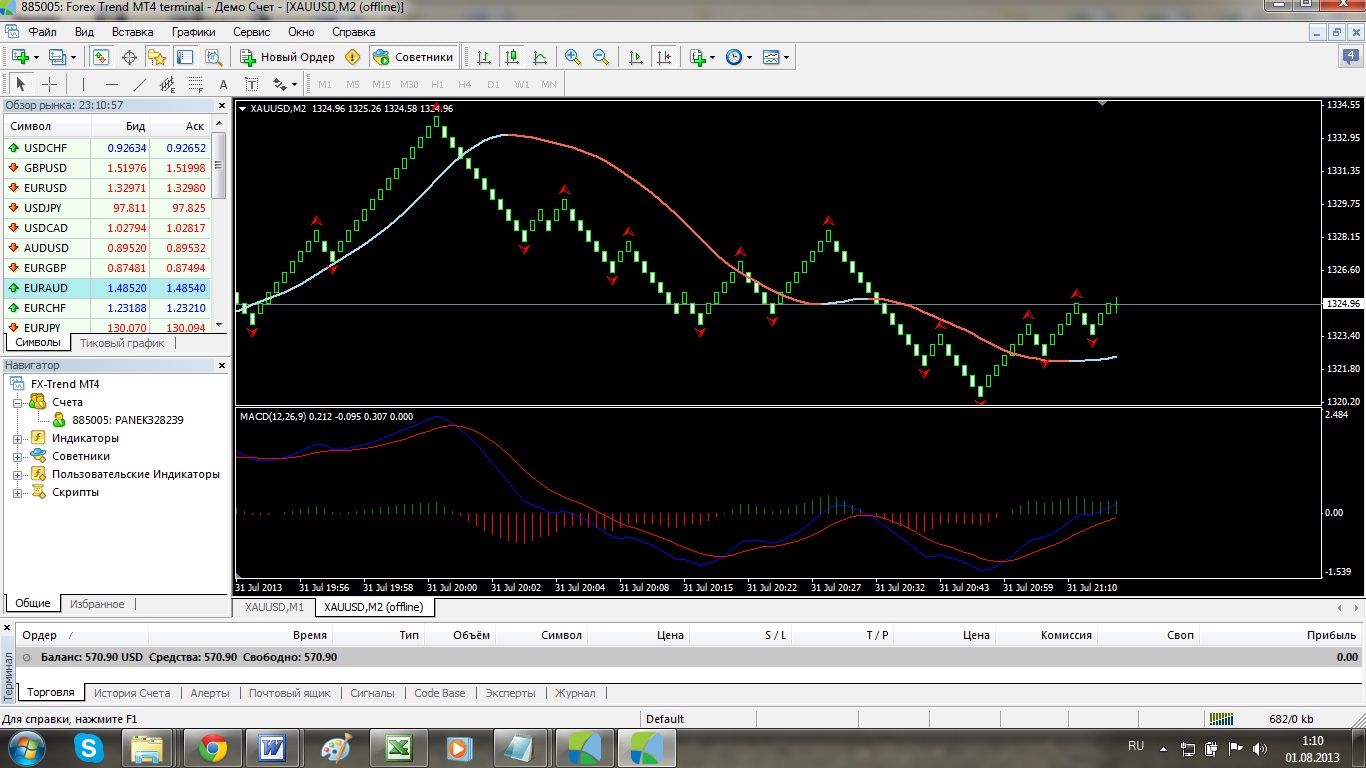Viewport: 1366px width, 768px height.
Task: Select the Fibonacci retracement tool
Action: [195, 85]
